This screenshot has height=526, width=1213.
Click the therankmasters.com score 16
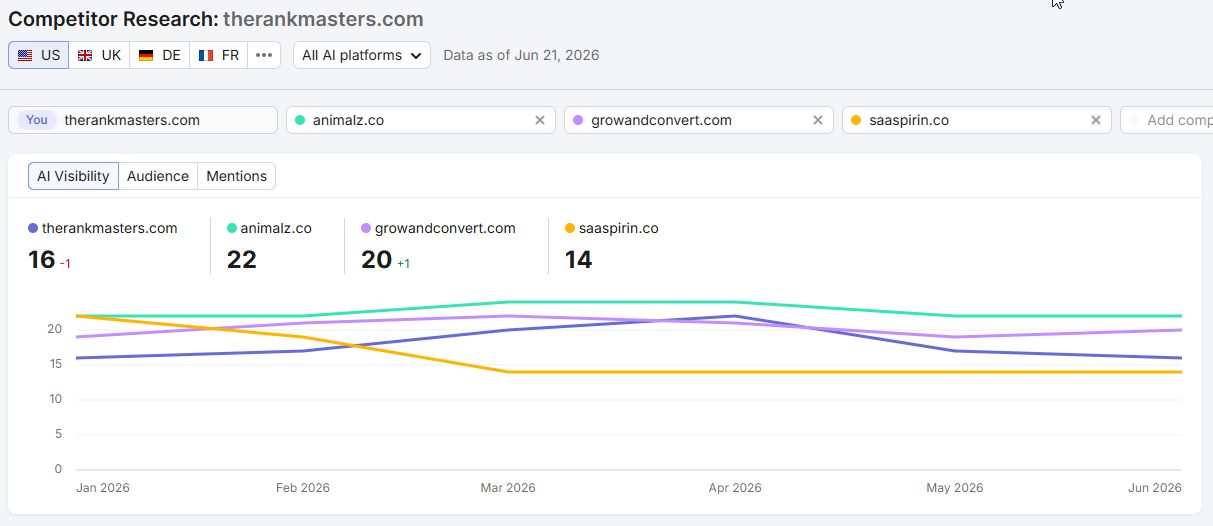coord(42,260)
